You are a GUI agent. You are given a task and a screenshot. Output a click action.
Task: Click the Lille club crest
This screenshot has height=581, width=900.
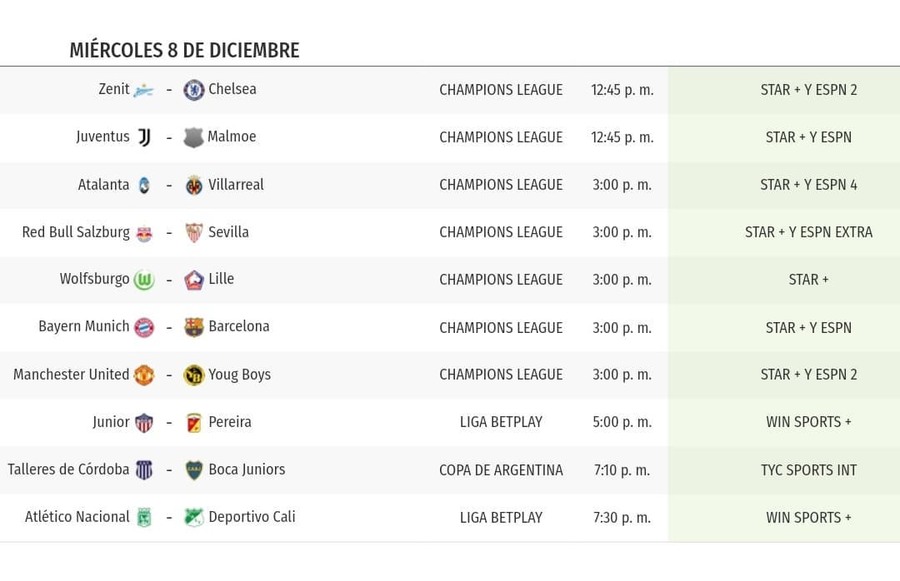[194, 280]
